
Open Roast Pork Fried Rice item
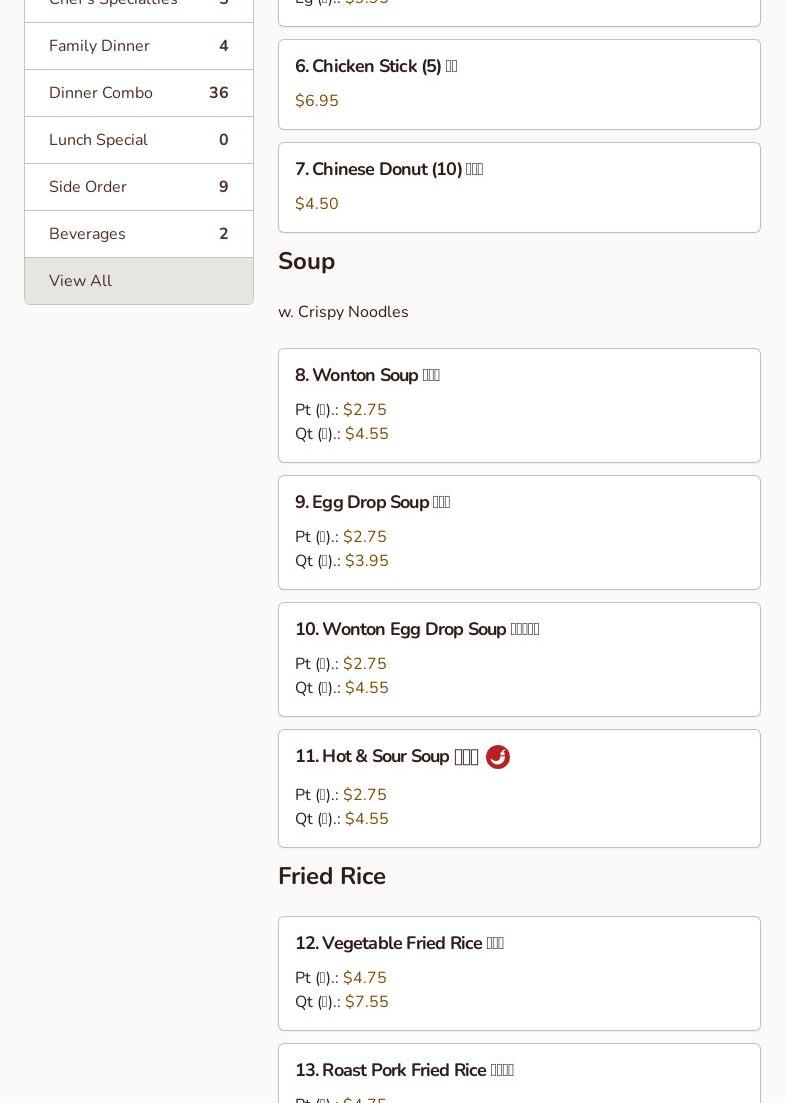coord(404,1070)
